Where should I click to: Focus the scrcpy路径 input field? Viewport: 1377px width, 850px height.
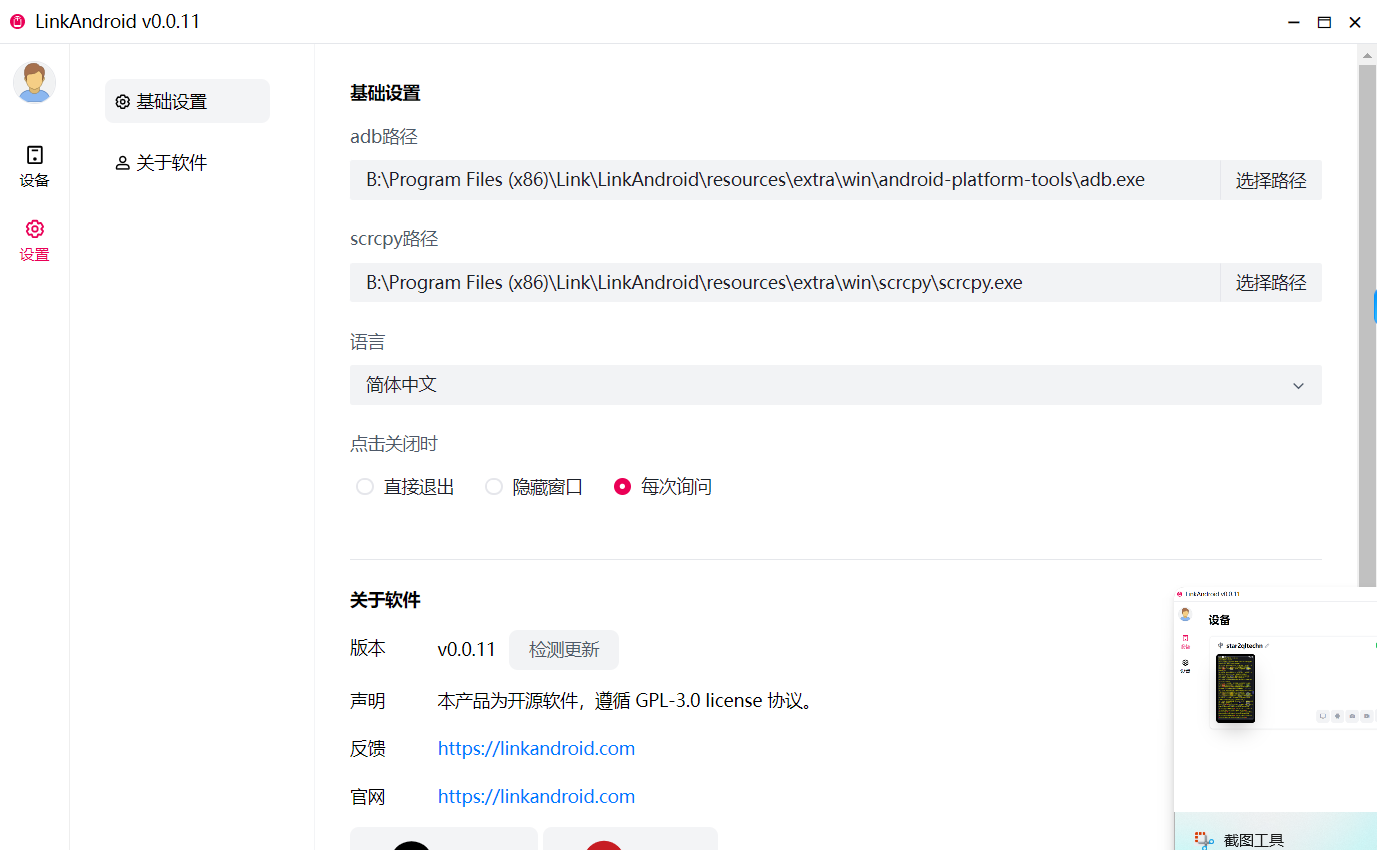click(x=785, y=282)
